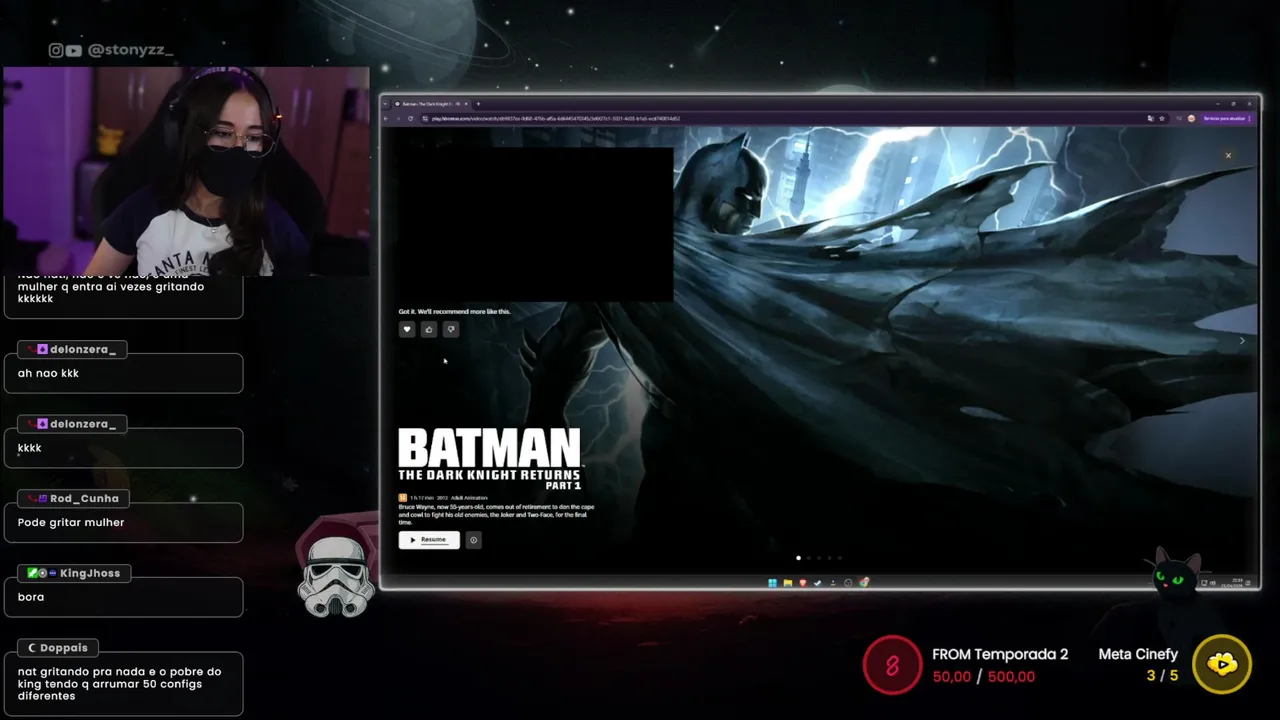Click the @stonyzz_ handle text
Image resolution: width=1280 pixels, height=720 pixels.
130,50
